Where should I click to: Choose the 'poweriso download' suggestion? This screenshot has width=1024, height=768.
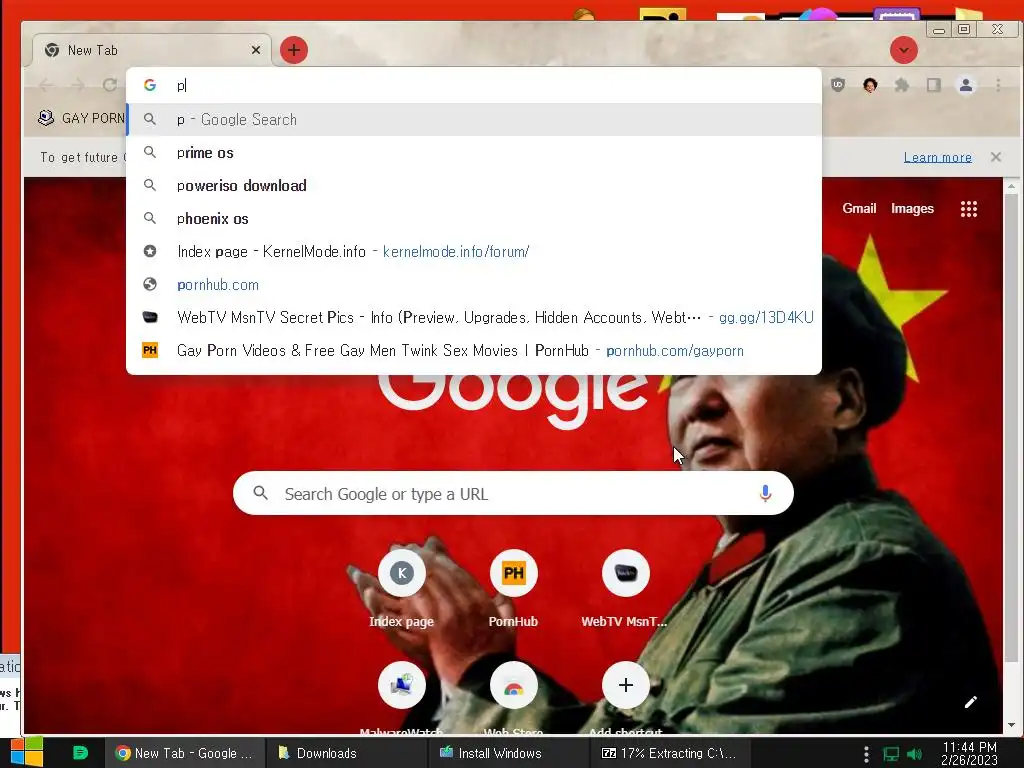click(473, 185)
